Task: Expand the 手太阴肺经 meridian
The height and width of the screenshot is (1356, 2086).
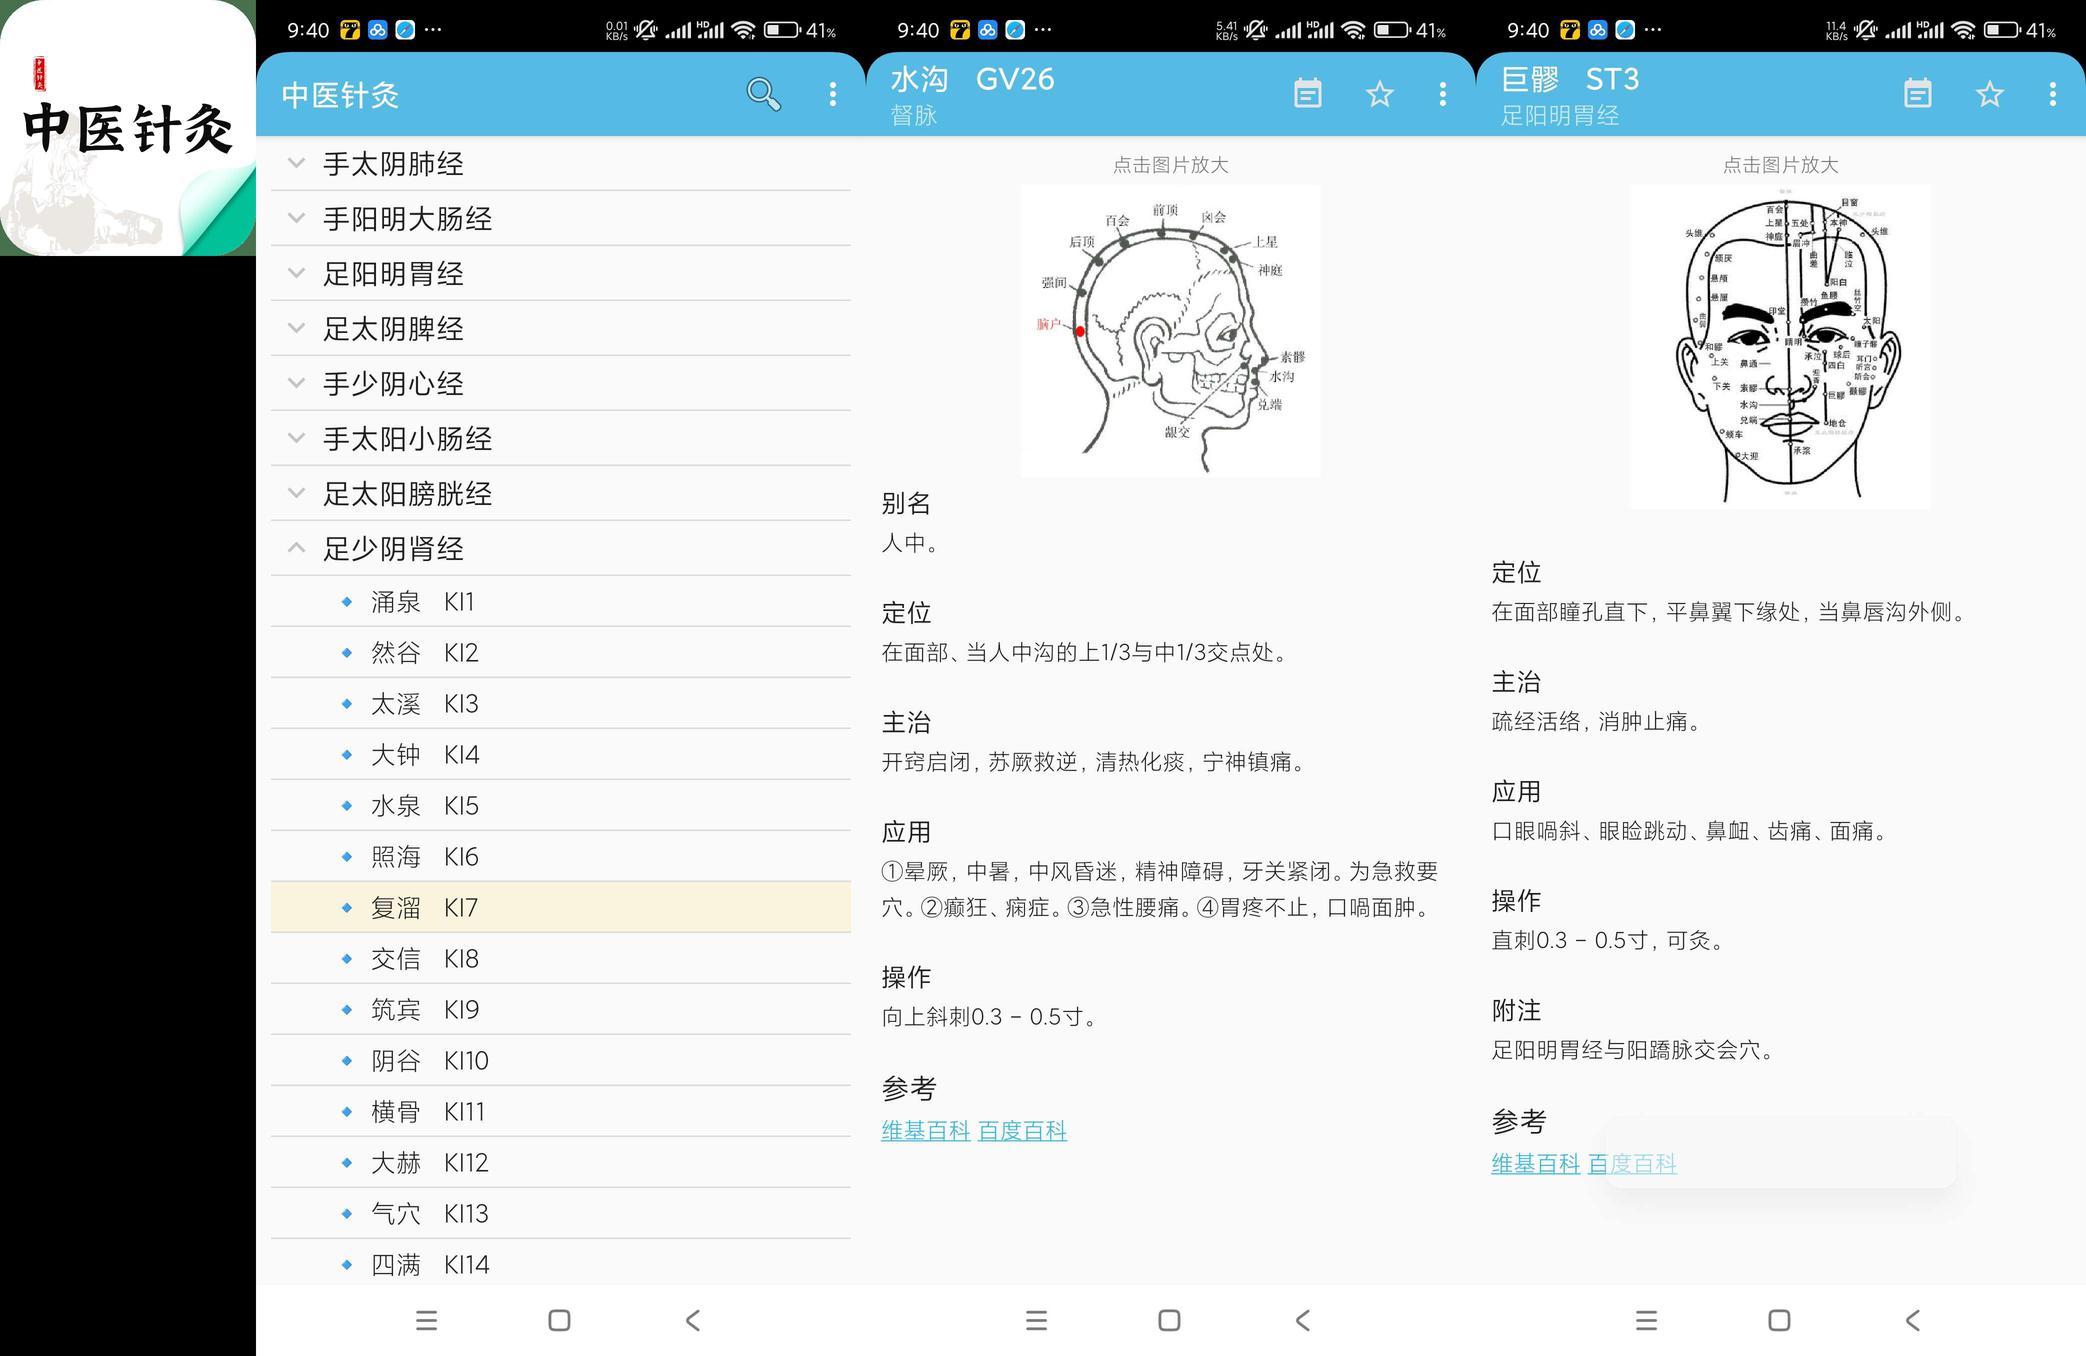Action: coord(561,164)
